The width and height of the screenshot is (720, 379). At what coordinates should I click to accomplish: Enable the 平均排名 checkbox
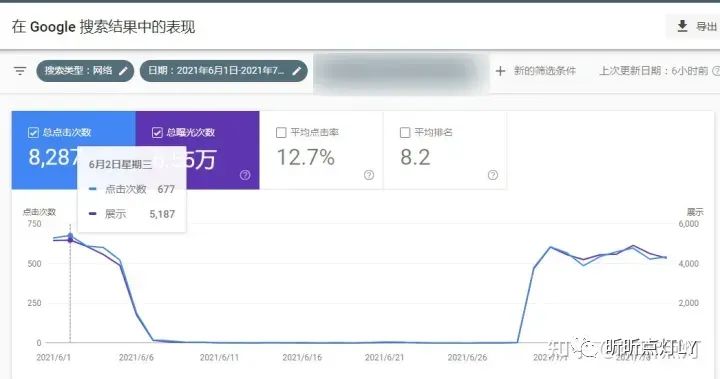pos(405,133)
